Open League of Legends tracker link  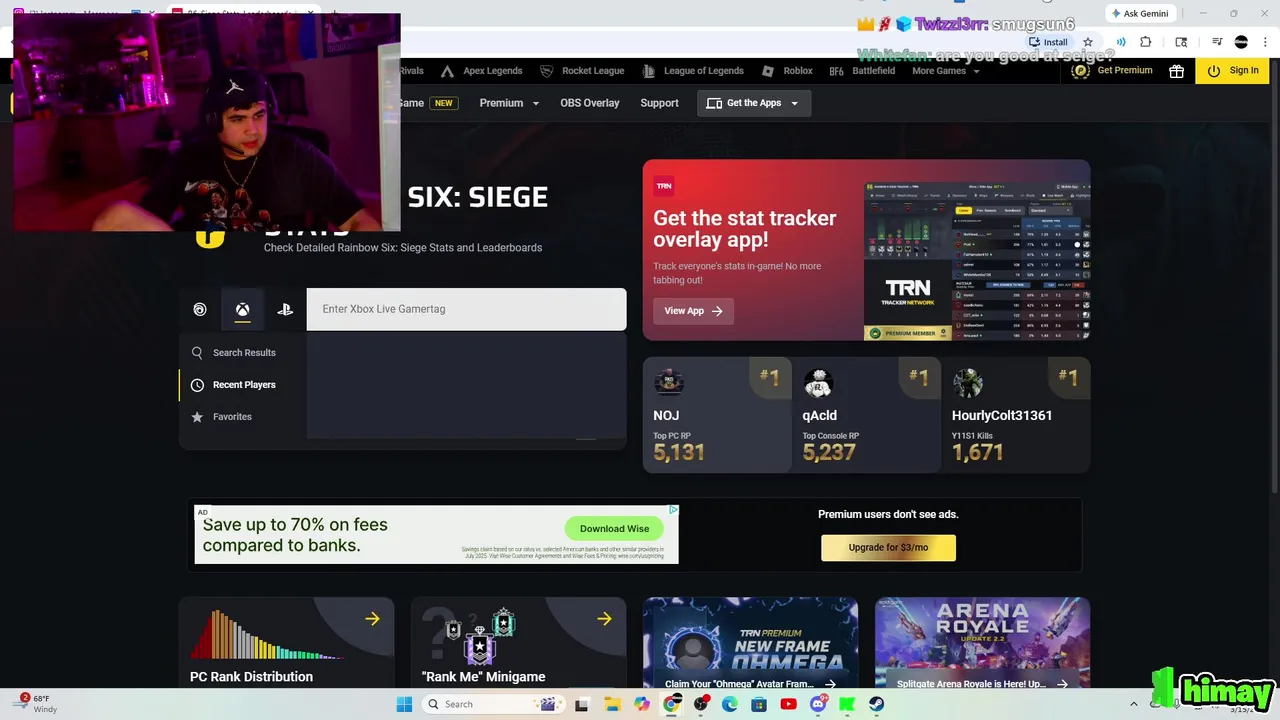pos(693,71)
